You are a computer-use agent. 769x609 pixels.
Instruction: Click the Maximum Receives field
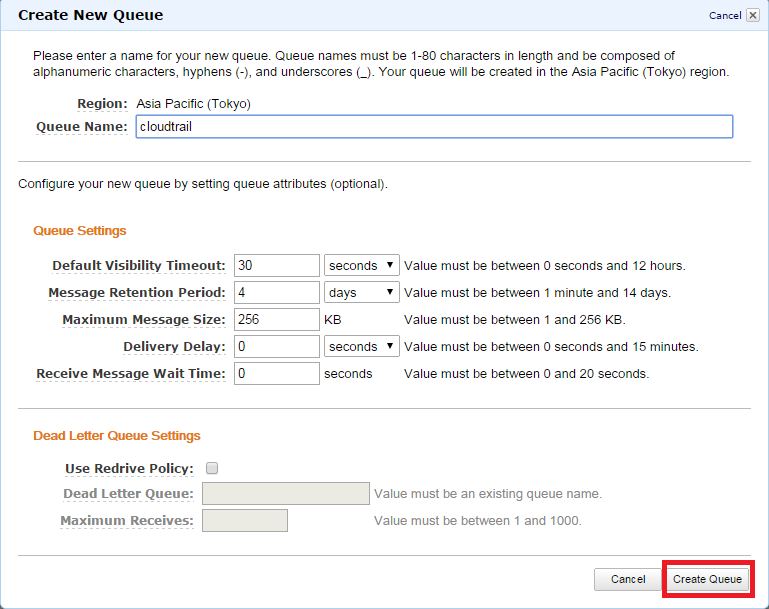pyautogui.click(x=245, y=520)
